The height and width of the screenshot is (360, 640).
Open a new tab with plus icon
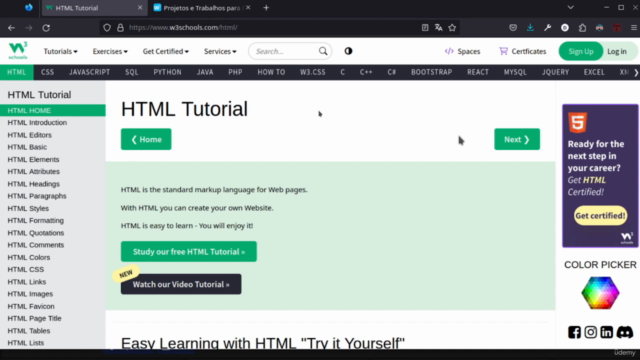click(266, 8)
